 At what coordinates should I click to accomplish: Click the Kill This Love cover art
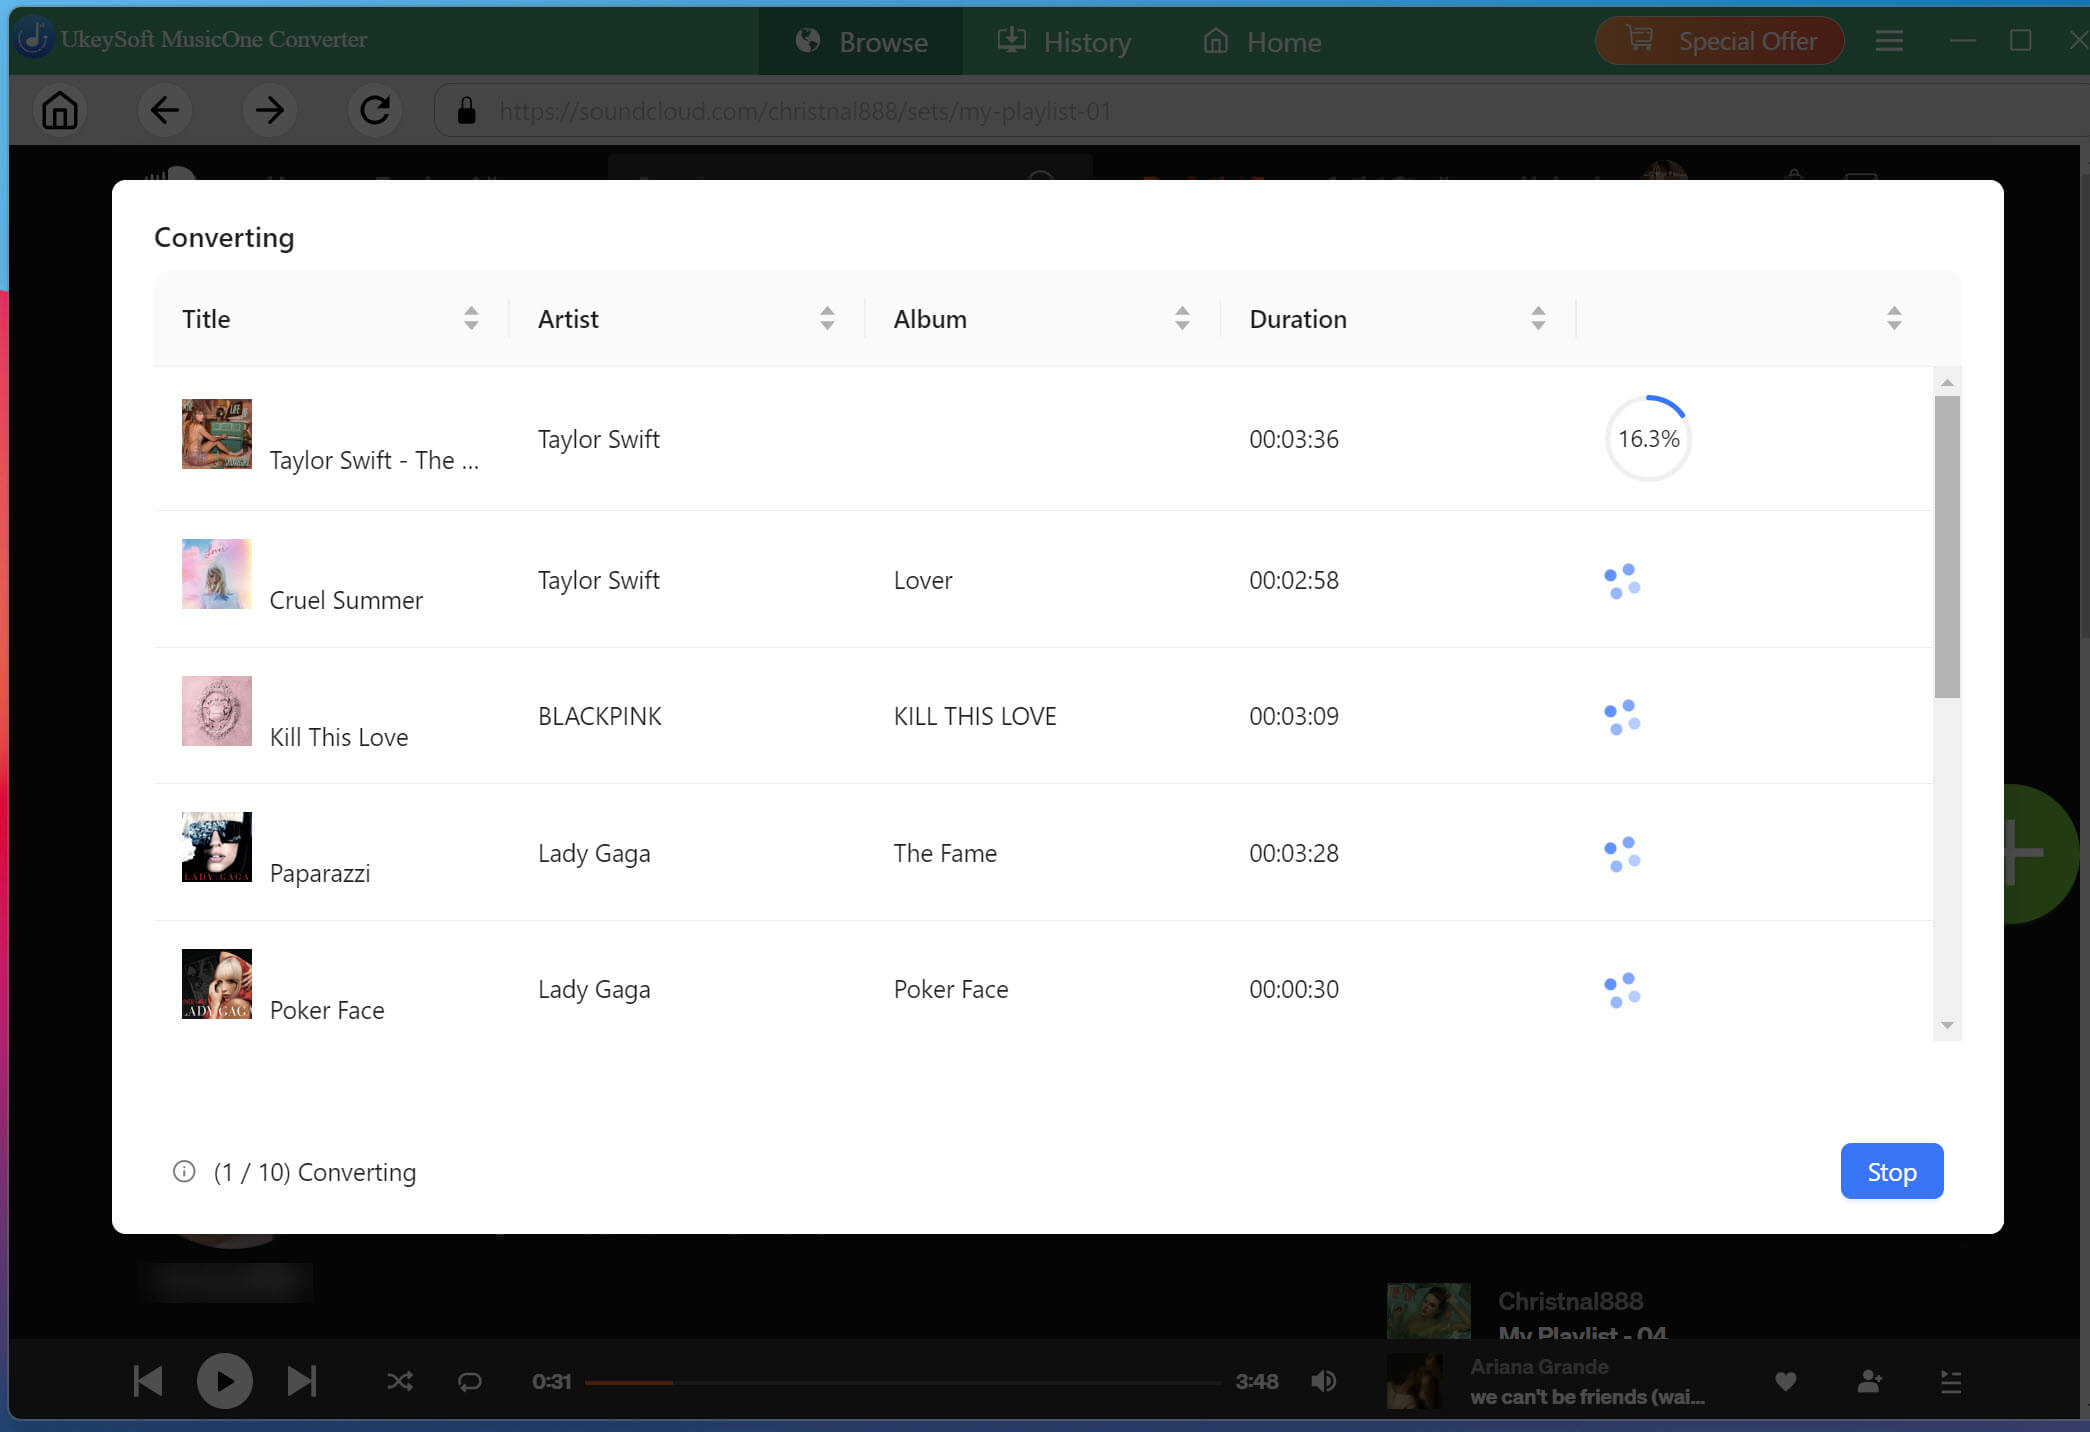coord(217,711)
